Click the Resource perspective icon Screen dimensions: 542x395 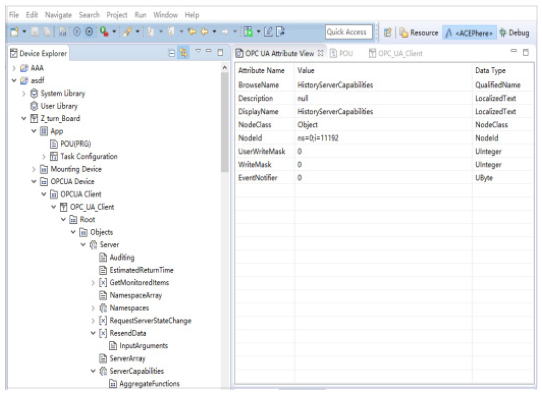pos(404,33)
